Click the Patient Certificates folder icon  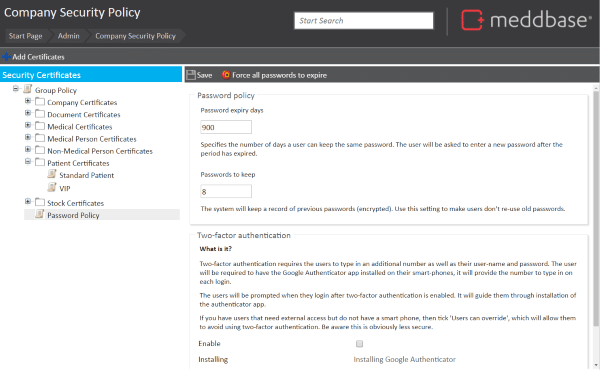point(40,162)
